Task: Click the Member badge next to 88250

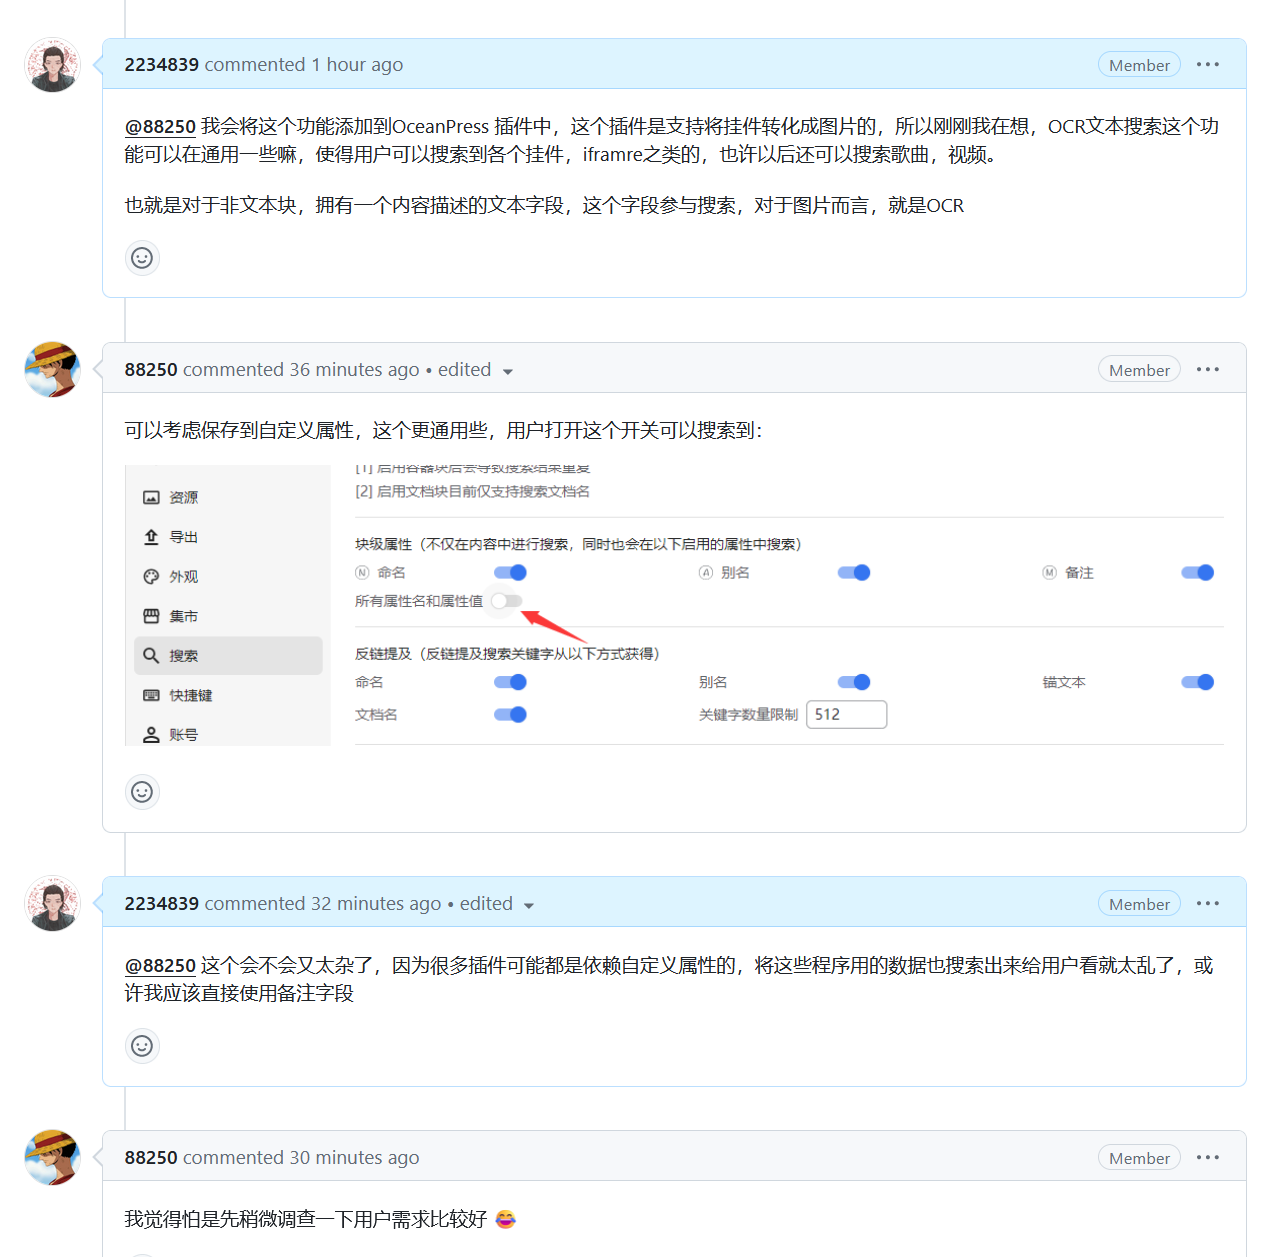Action: (1139, 368)
